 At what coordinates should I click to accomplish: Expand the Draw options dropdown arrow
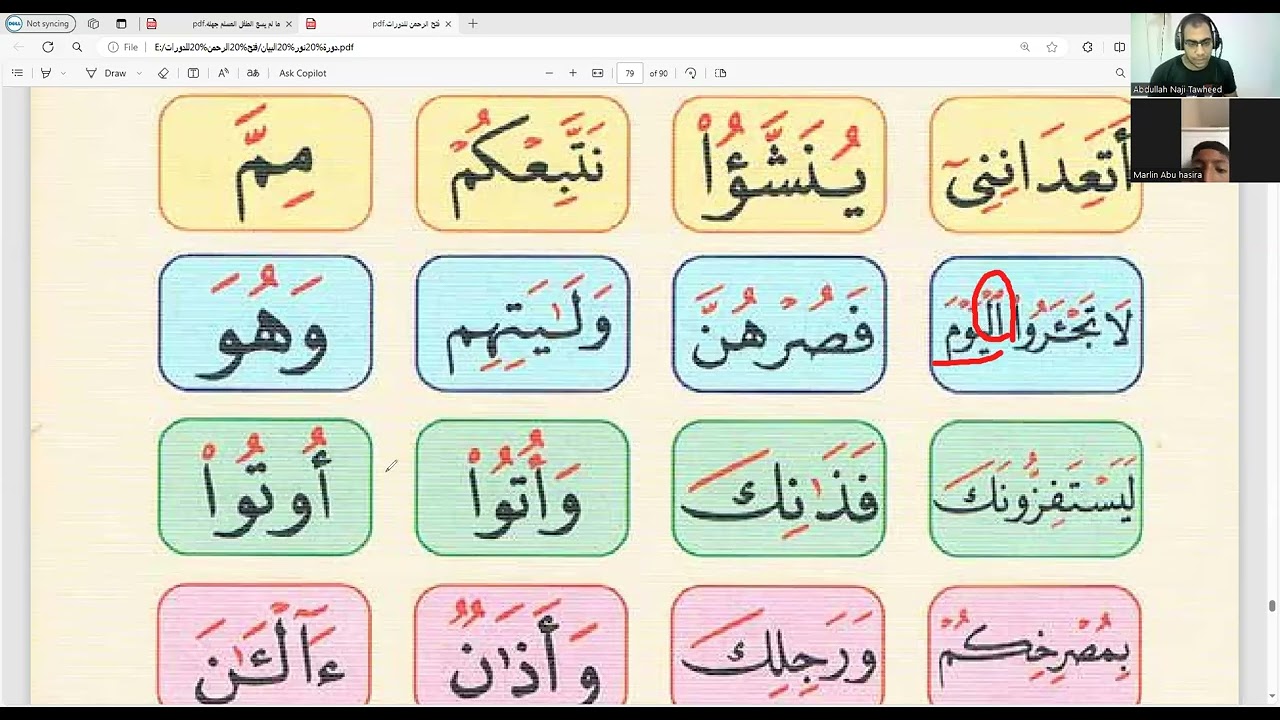point(139,73)
